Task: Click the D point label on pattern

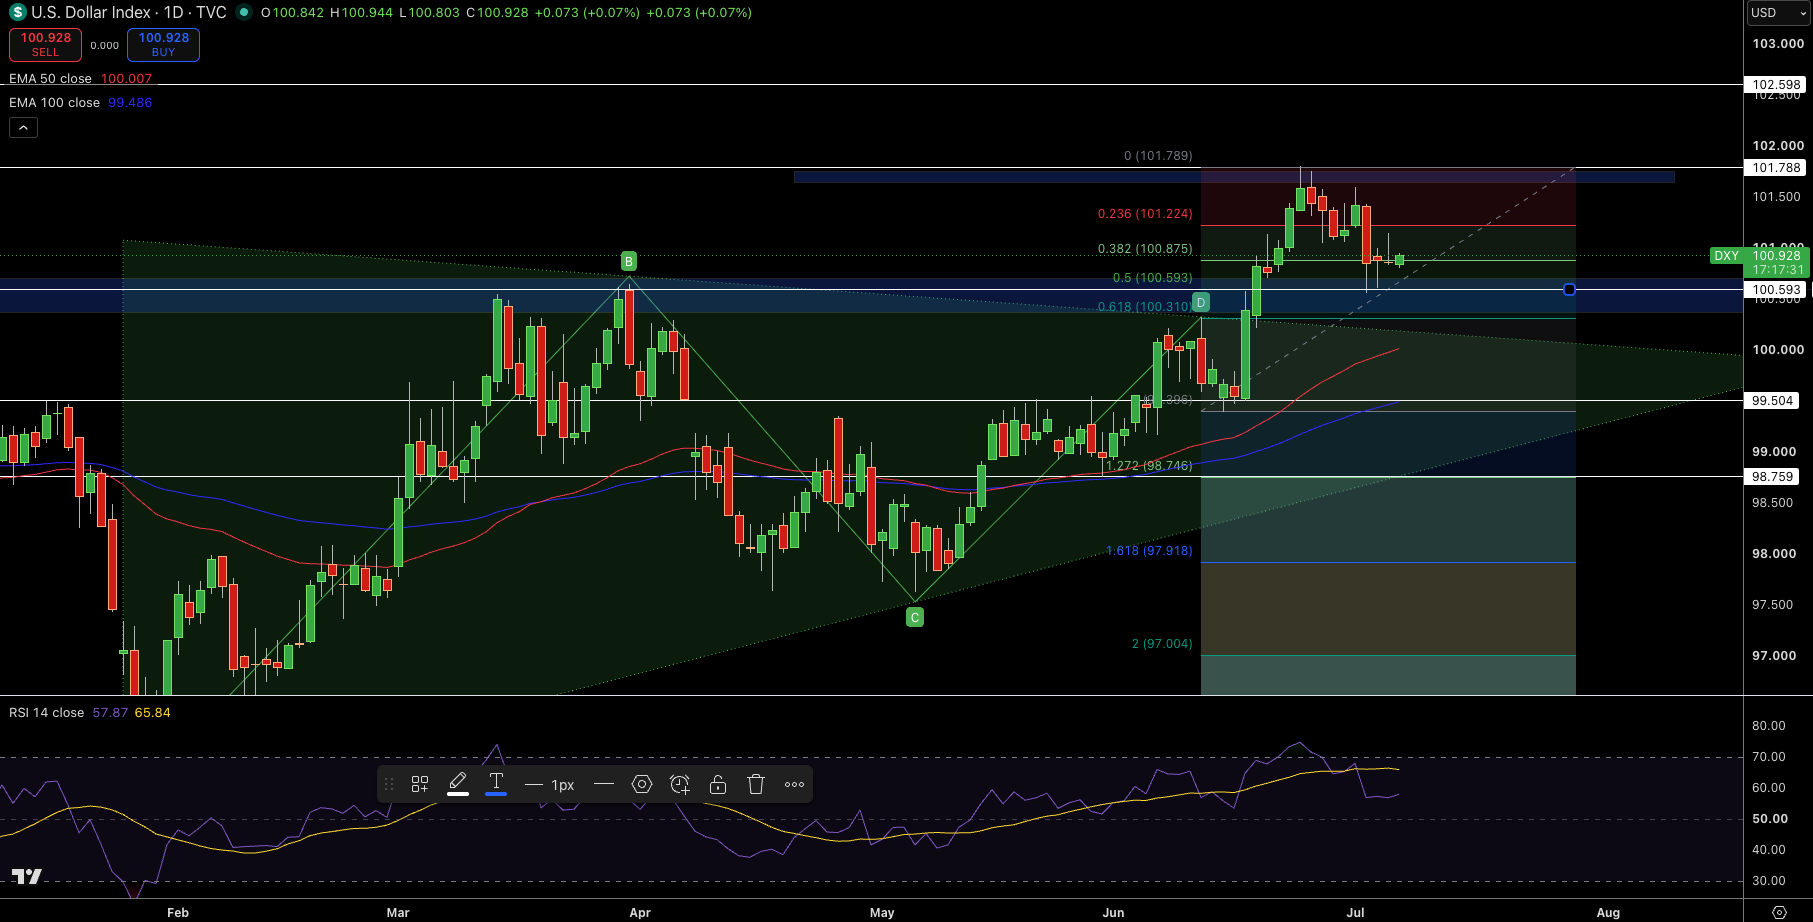Action: tap(1201, 302)
